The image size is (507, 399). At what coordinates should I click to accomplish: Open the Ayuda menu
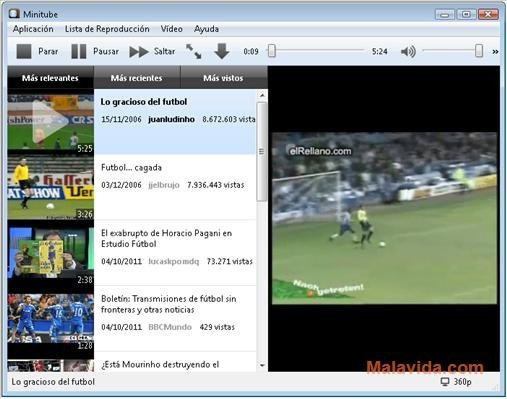[x=206, y=29]
